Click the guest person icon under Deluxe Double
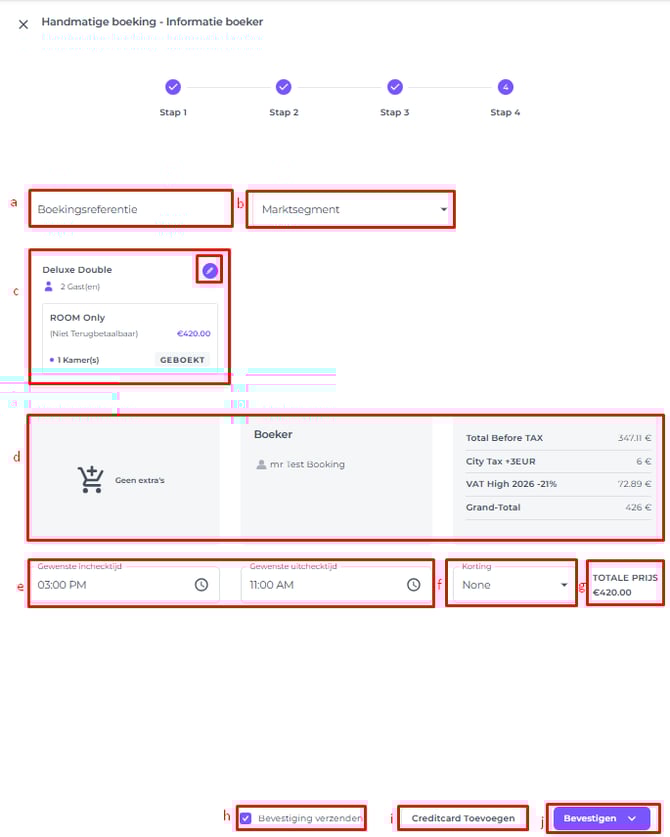The height and width of the screenshot is (837, 670). click(x=49, y=287)
